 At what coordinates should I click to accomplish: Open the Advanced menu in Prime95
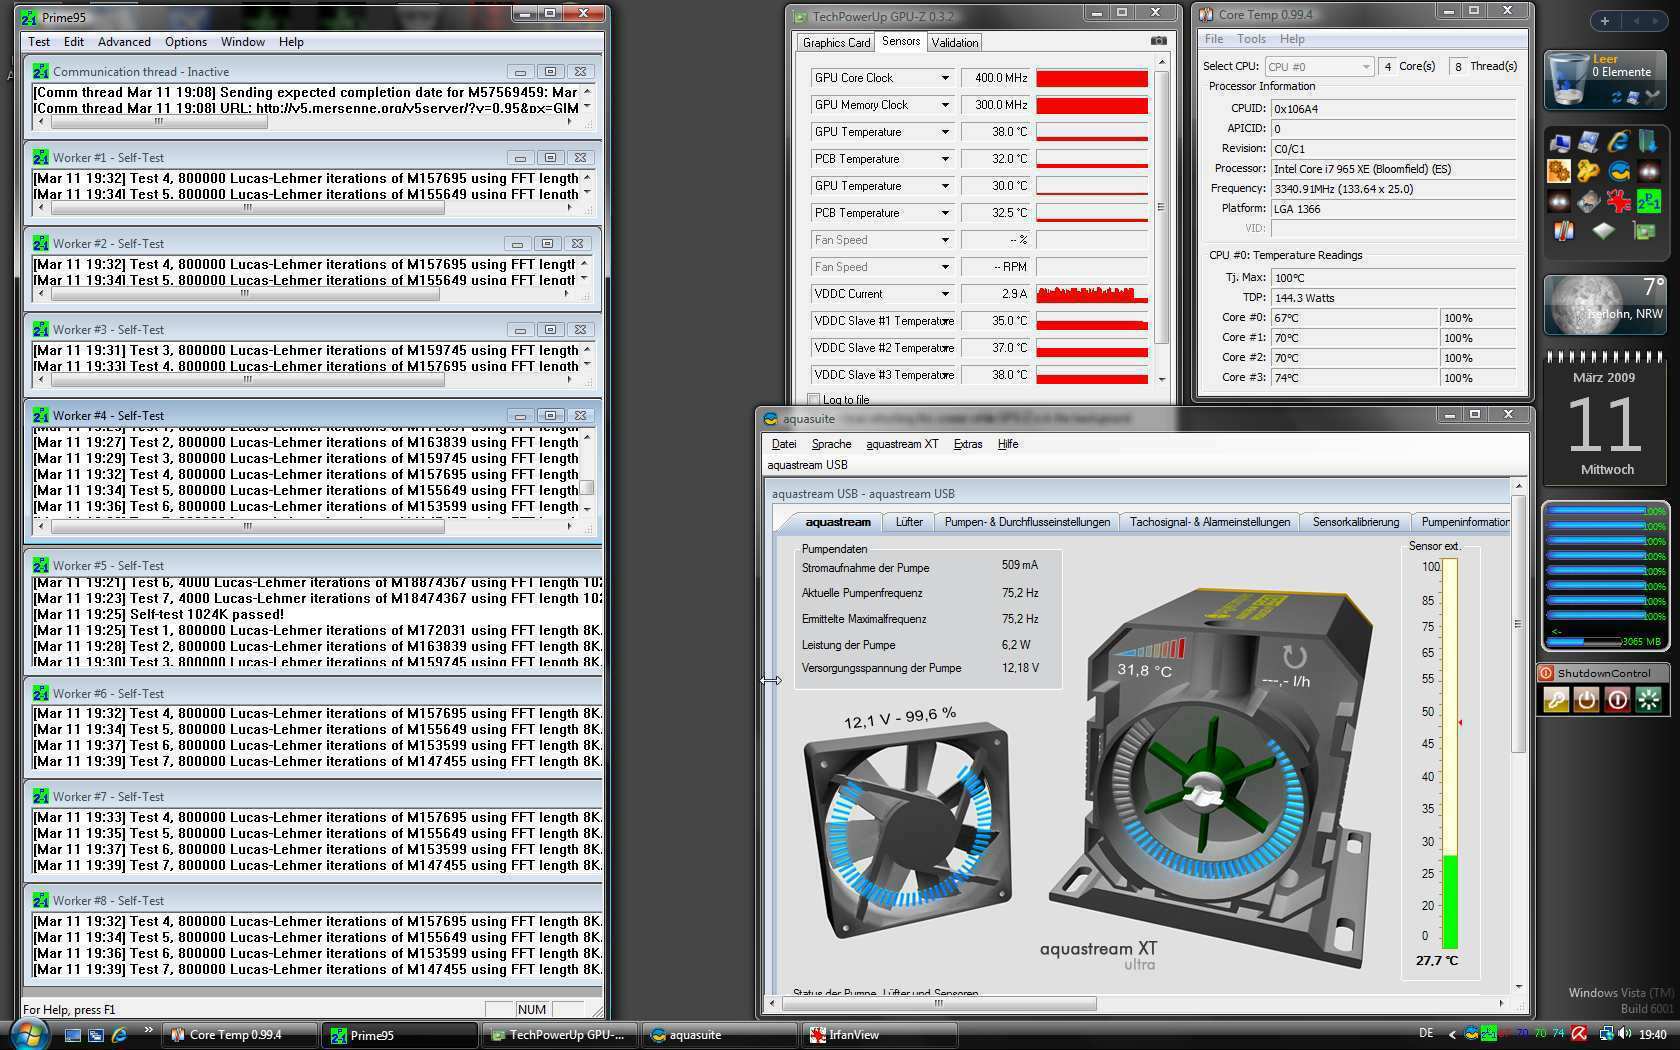click(x=124, y=42)
